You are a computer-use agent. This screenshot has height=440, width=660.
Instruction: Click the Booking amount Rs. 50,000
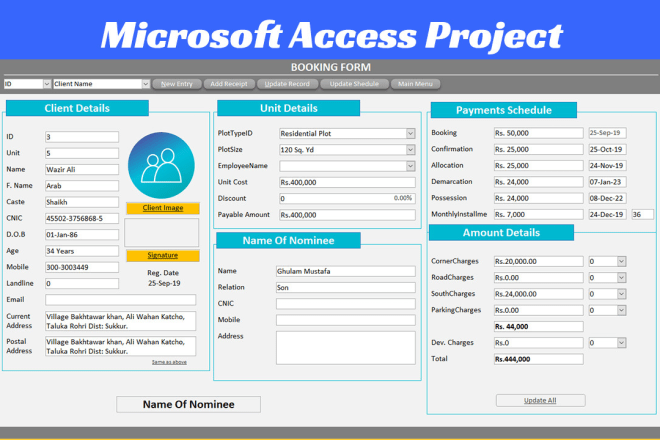click(538, 133)
